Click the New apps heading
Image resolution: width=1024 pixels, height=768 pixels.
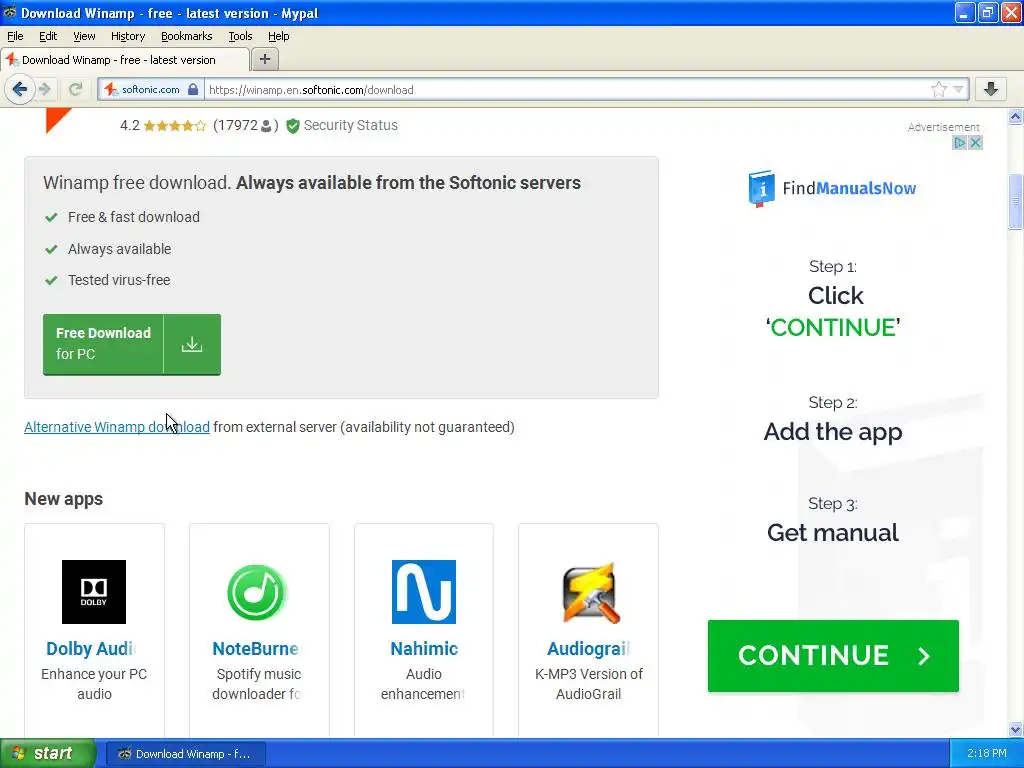click(x=63, y=499)
